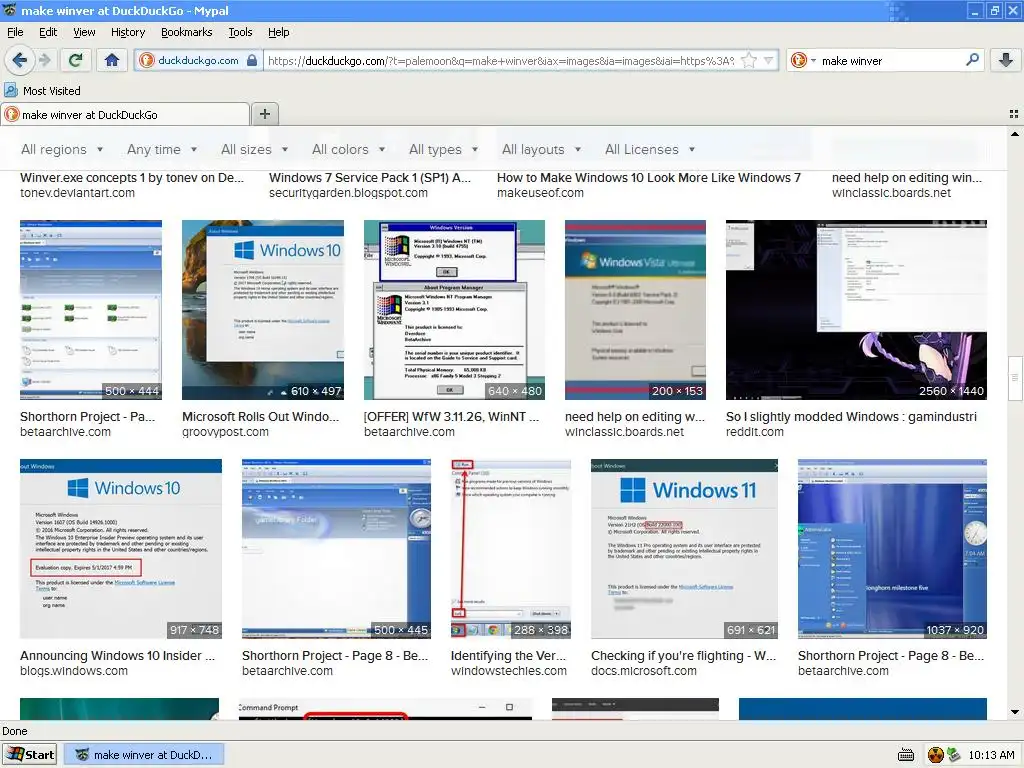
Task: Click 'Winver.exe concepts 1 by tonev' title
Action: pyautogui.click(x=132, y=178)
